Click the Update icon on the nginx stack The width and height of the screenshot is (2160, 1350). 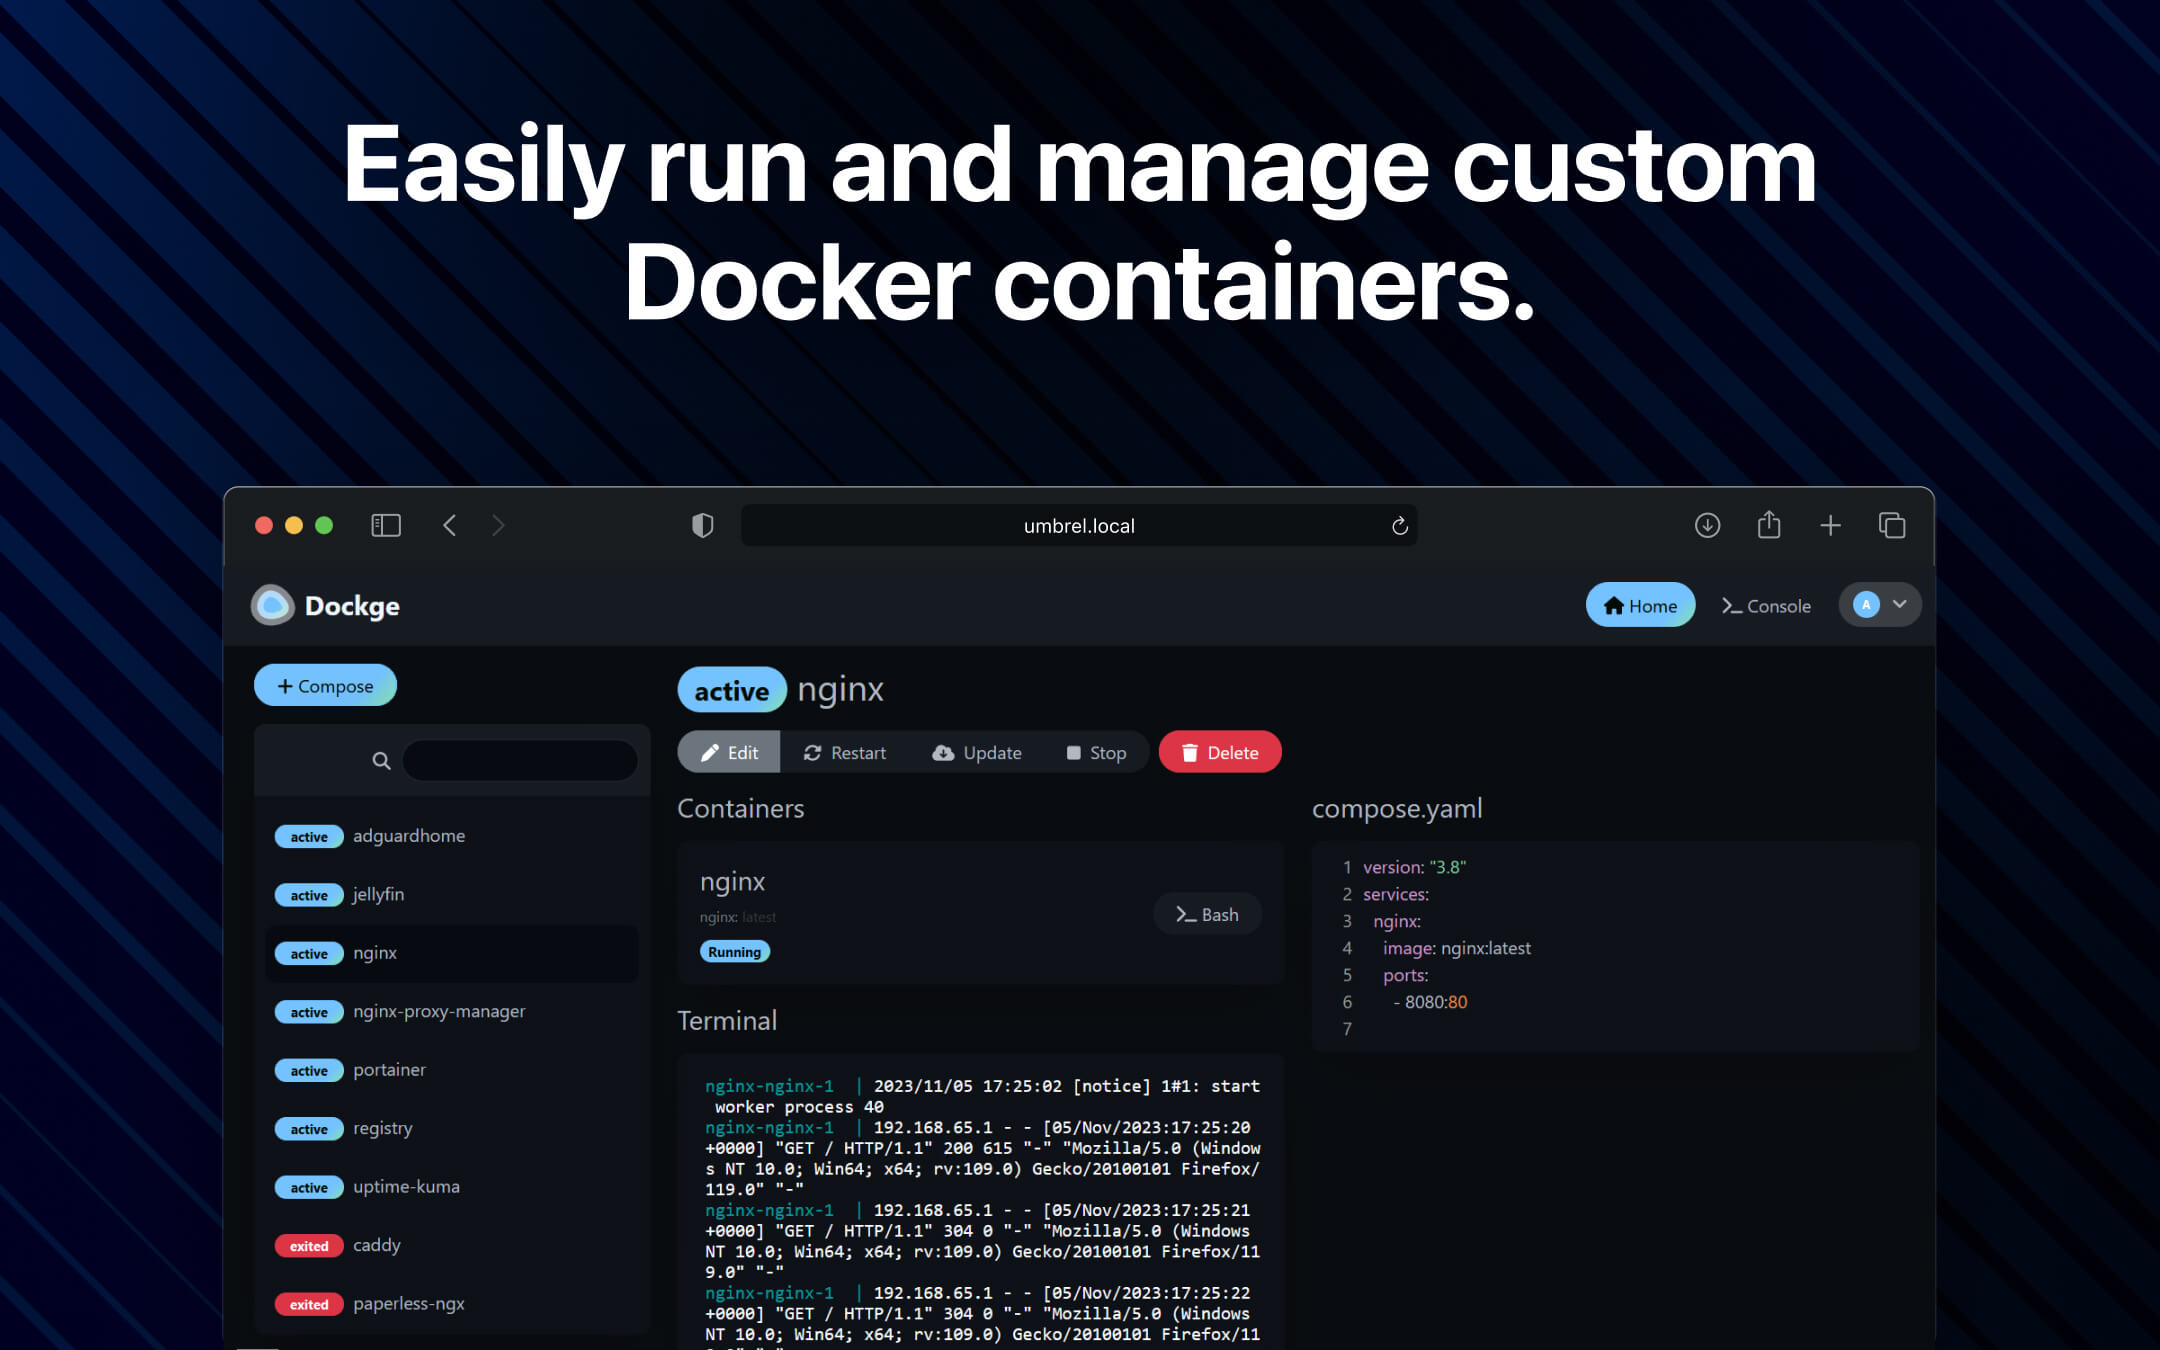tap(944, 752)
